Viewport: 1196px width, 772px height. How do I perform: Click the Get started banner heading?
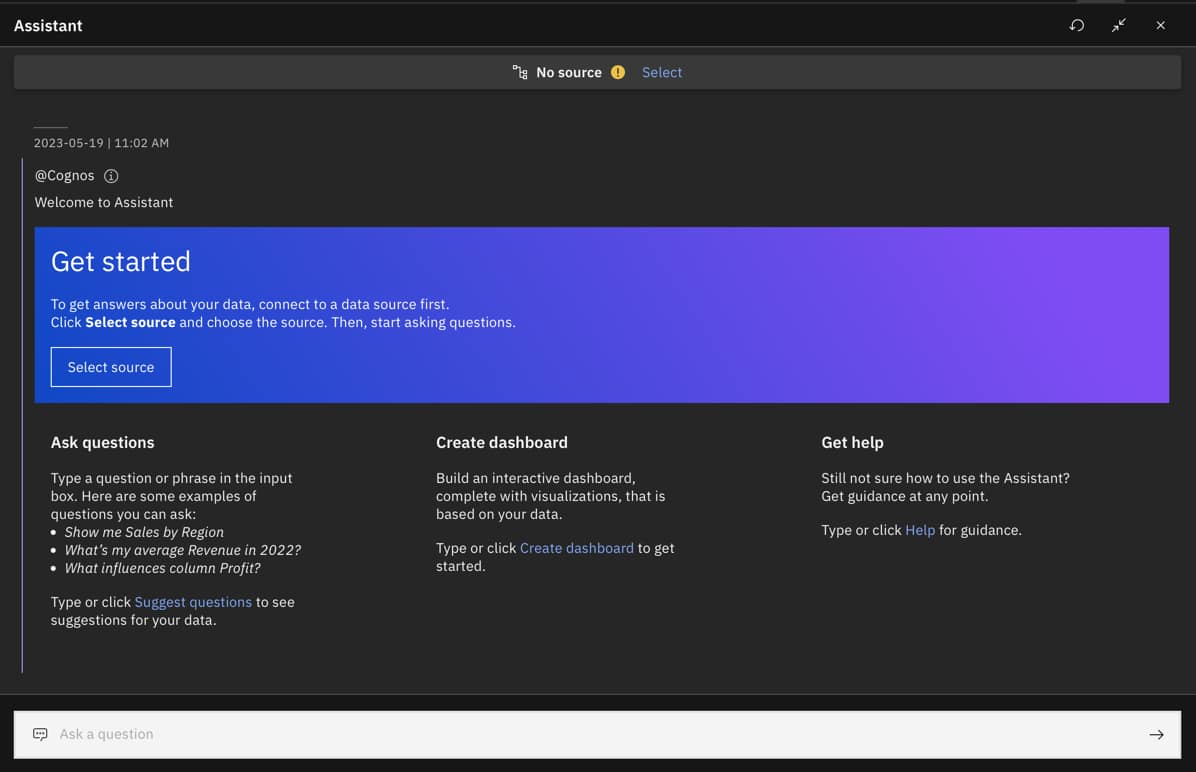point(121,262)
